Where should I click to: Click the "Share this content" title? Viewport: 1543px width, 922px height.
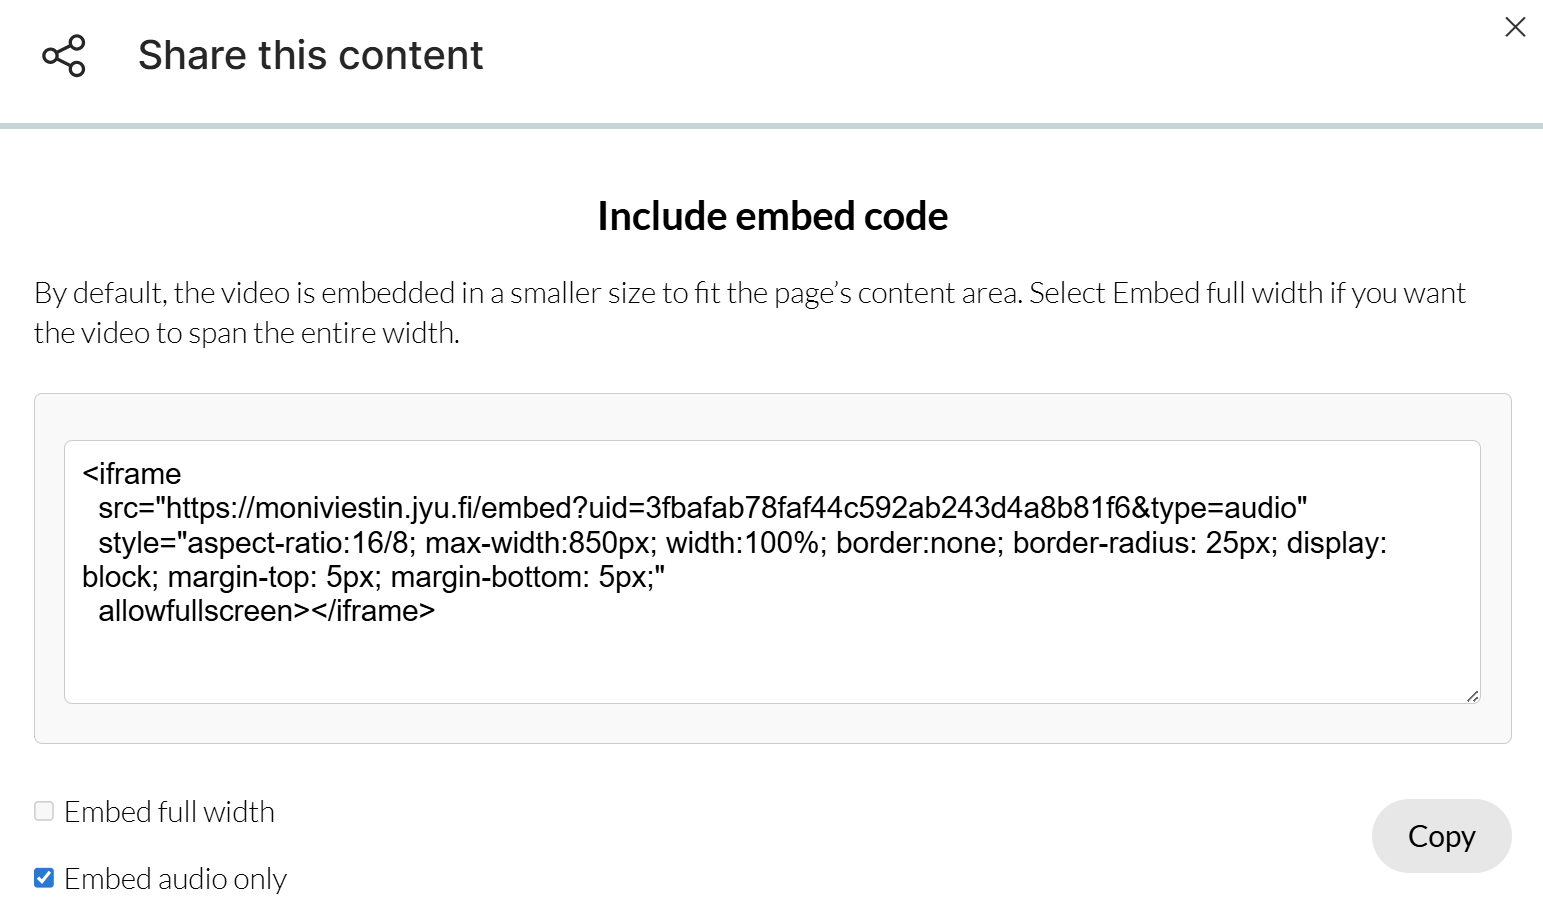coord(310,56)
